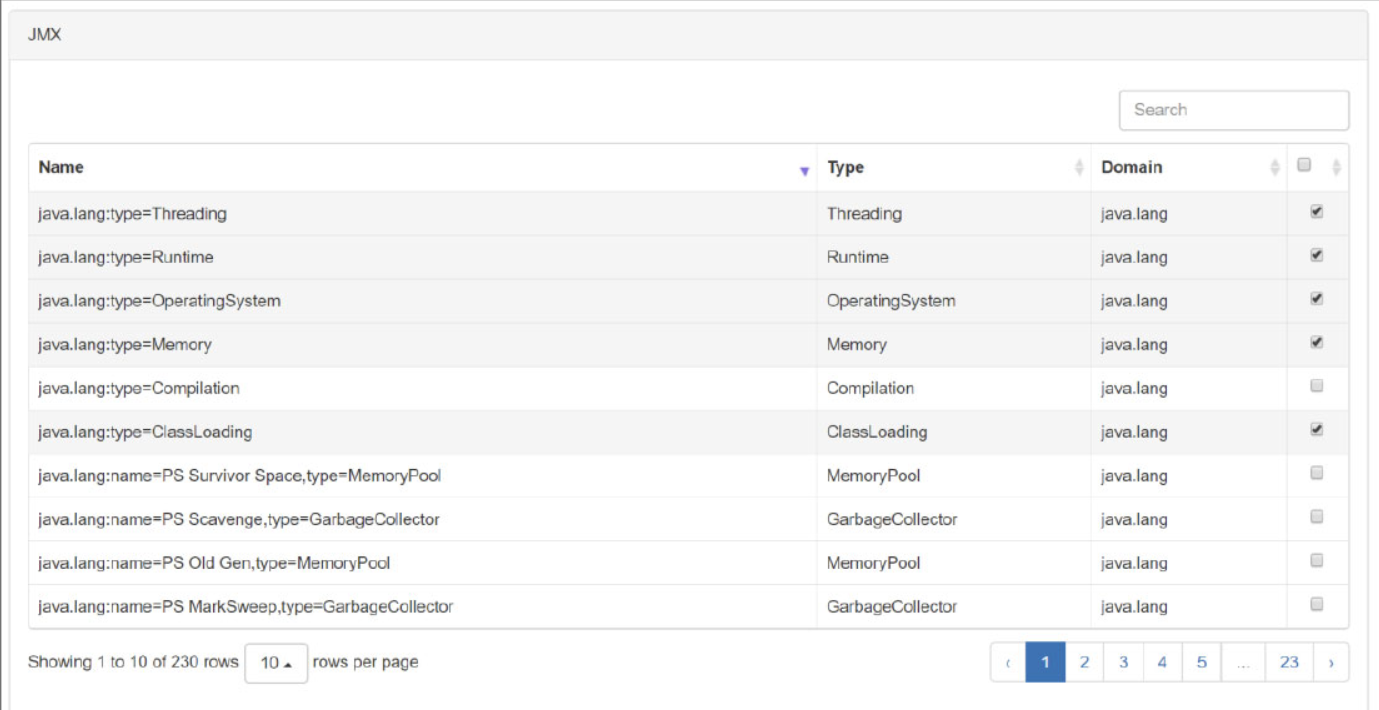Viewport: 1379px width, 710px height.
Task: Uncheck the java.lang:type=Threading row checkbox
Action: click(1316, 212)
